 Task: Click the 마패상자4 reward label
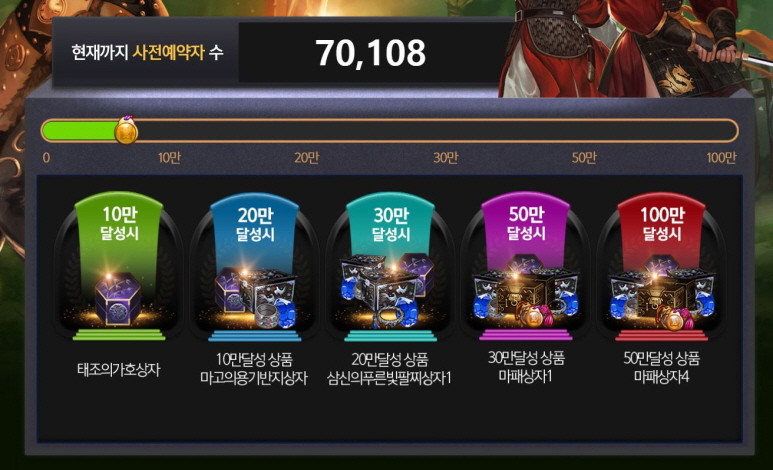662,377
